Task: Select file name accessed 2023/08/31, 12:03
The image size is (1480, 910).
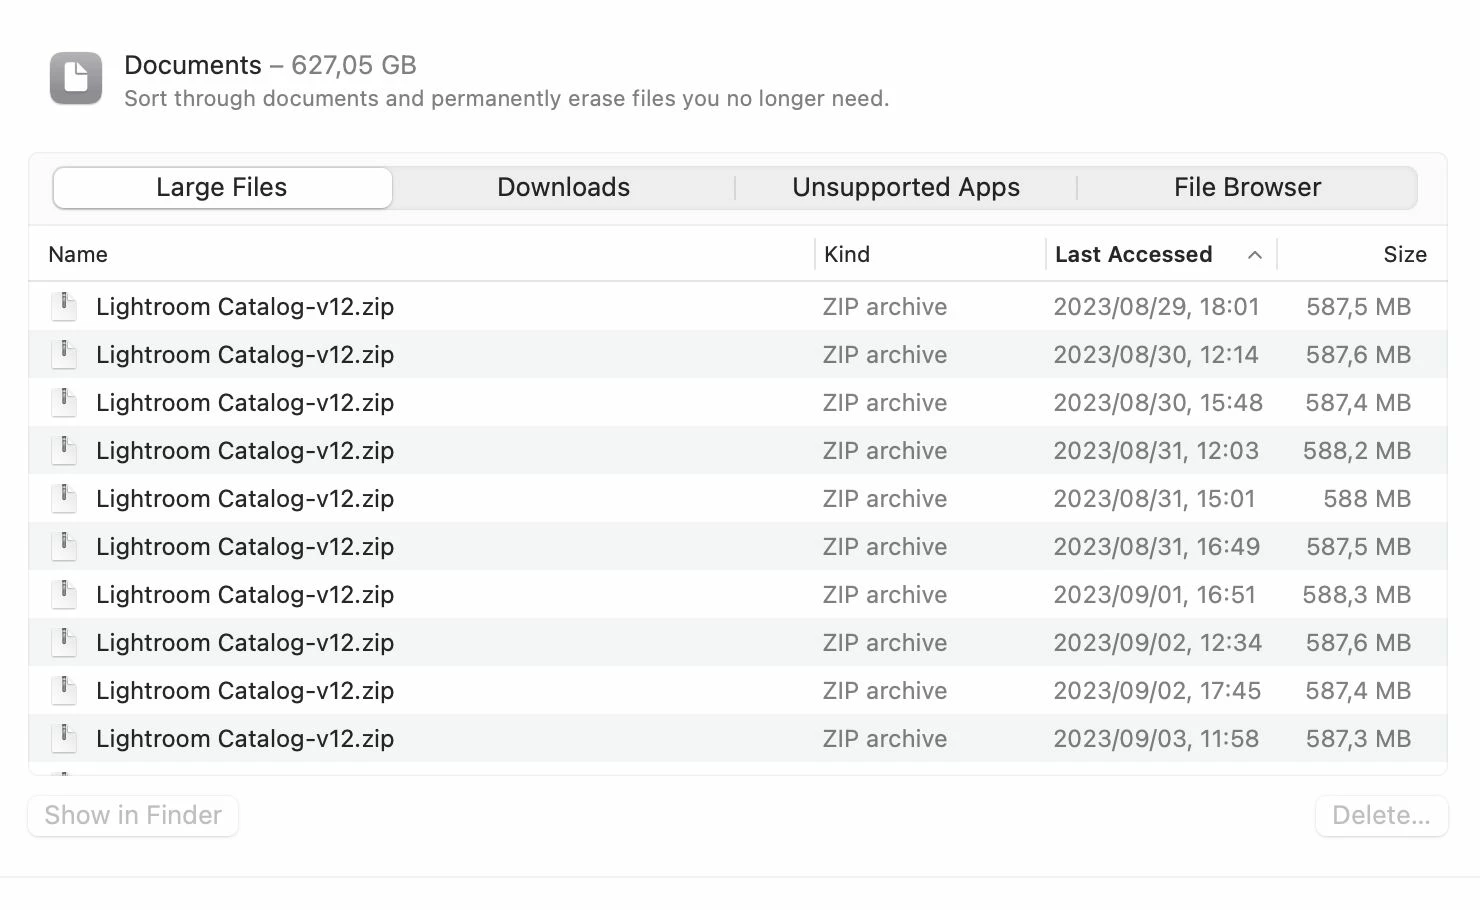Action: coord(245,451)
